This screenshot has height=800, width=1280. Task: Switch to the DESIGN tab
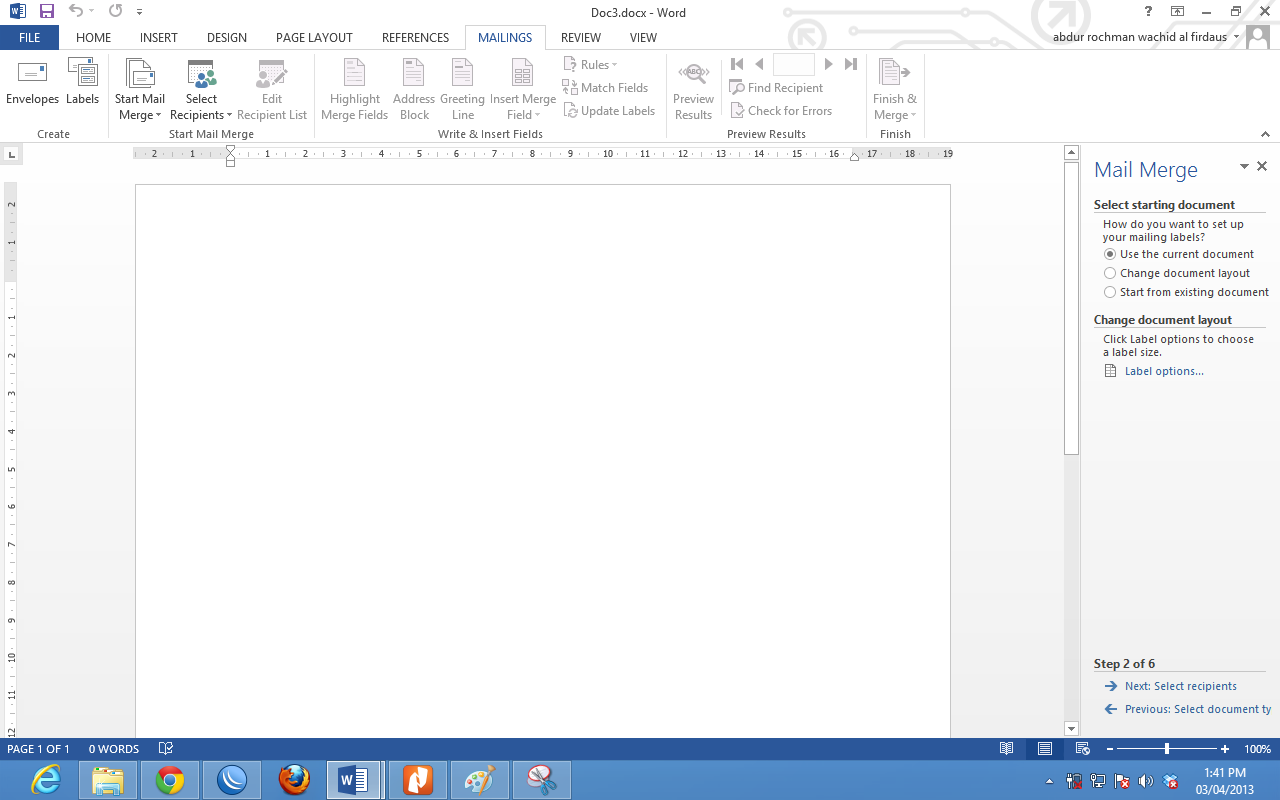coord(227,38)
